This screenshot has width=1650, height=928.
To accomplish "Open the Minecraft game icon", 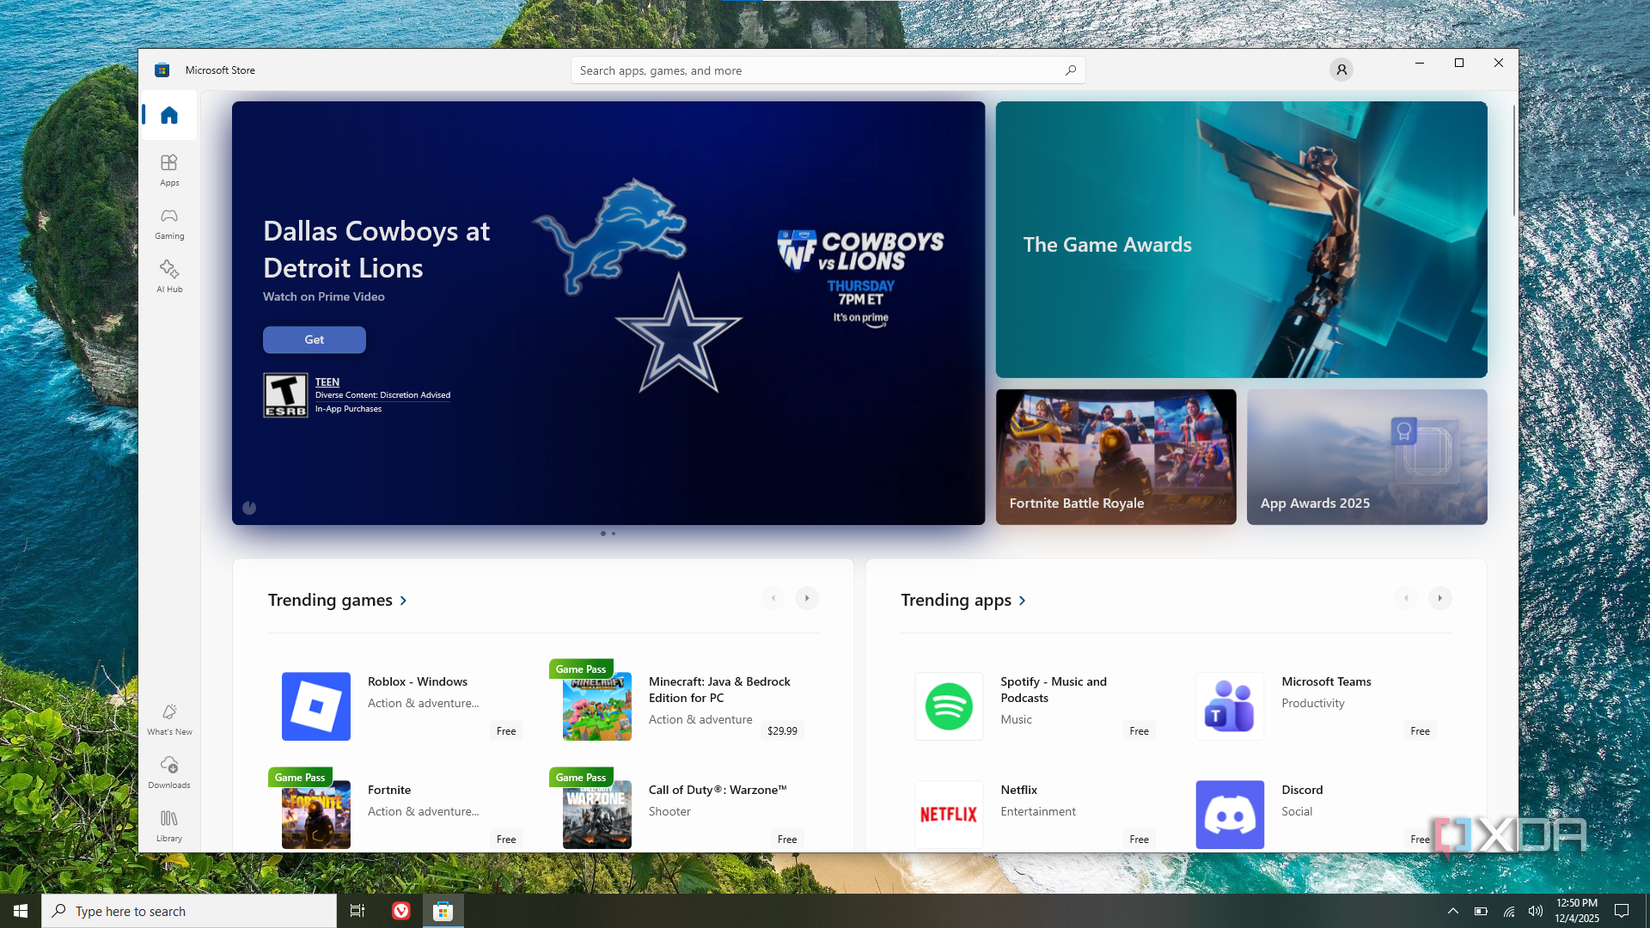I will pyautogui.click(x=597, y=706).
